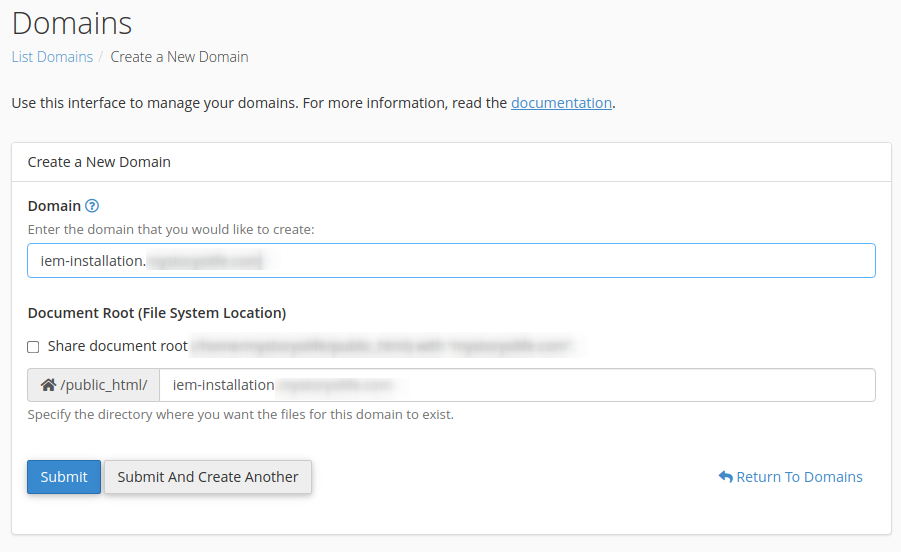The height and width of the screenshot is (552, 901).
Task: Click the Document Root (File System Location) label
Action: [157, 313]
